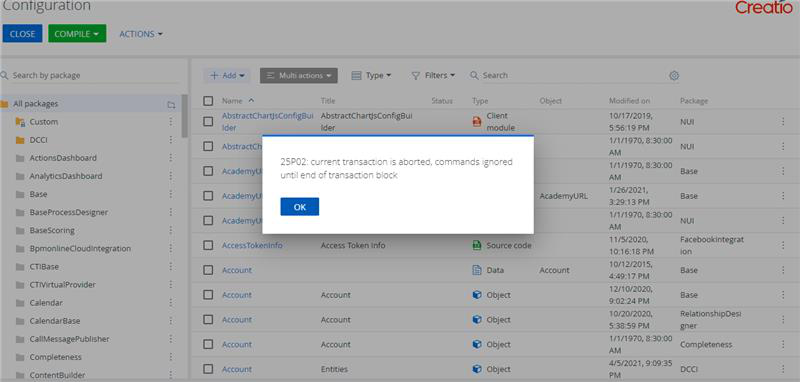This screenshot has height=382, width=800.
Task: Click the blue Close button
Action: (22, 34)
